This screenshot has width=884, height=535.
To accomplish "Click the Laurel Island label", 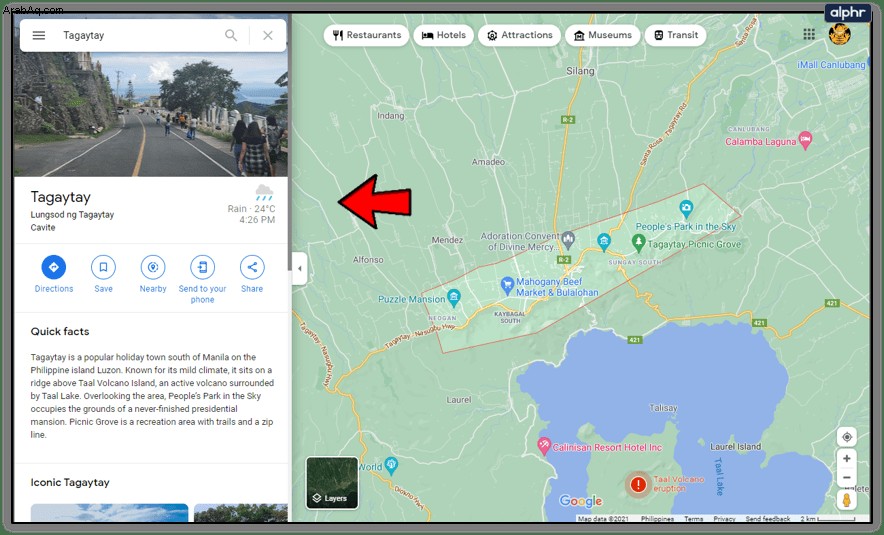I will [735, 446].
